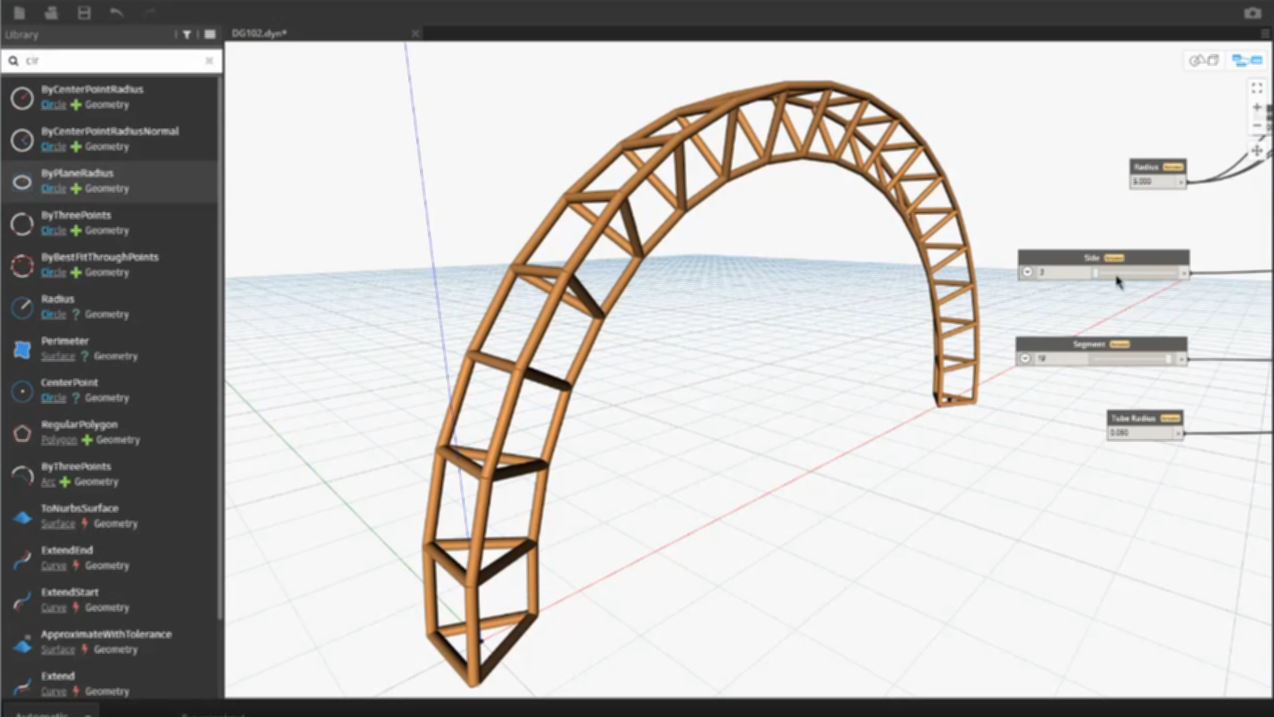Click the Circle link under ByCenterPointRadius

(x=53, y=105)
